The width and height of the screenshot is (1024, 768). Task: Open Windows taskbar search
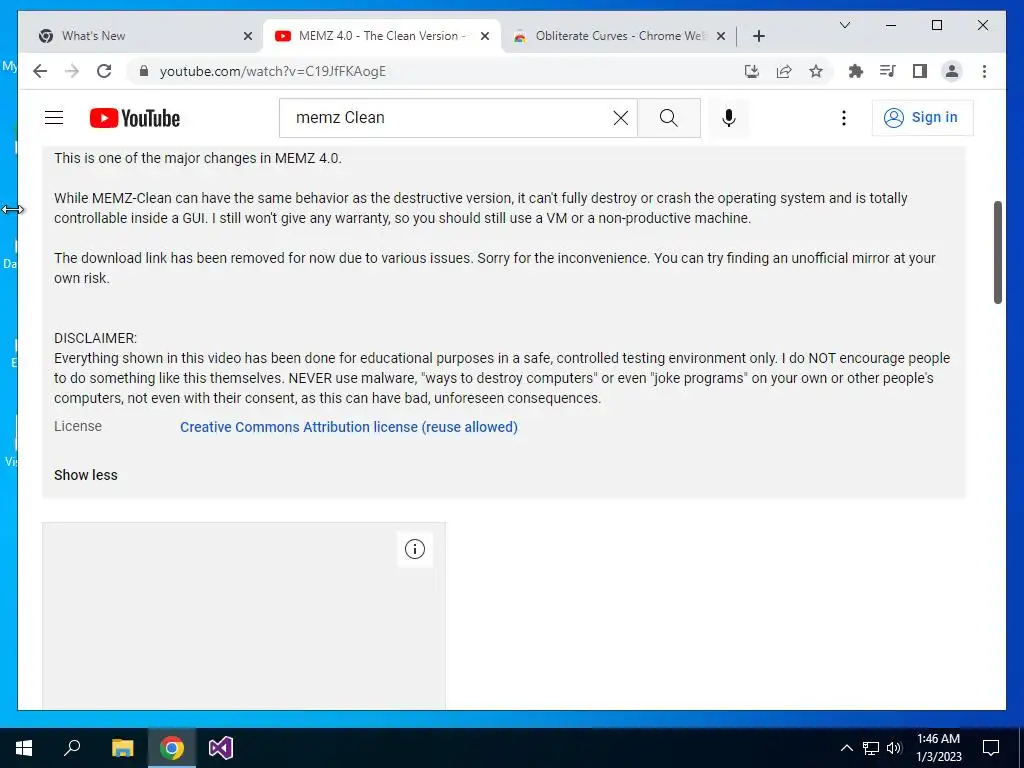pyautogui.click(x=72, y=748)
